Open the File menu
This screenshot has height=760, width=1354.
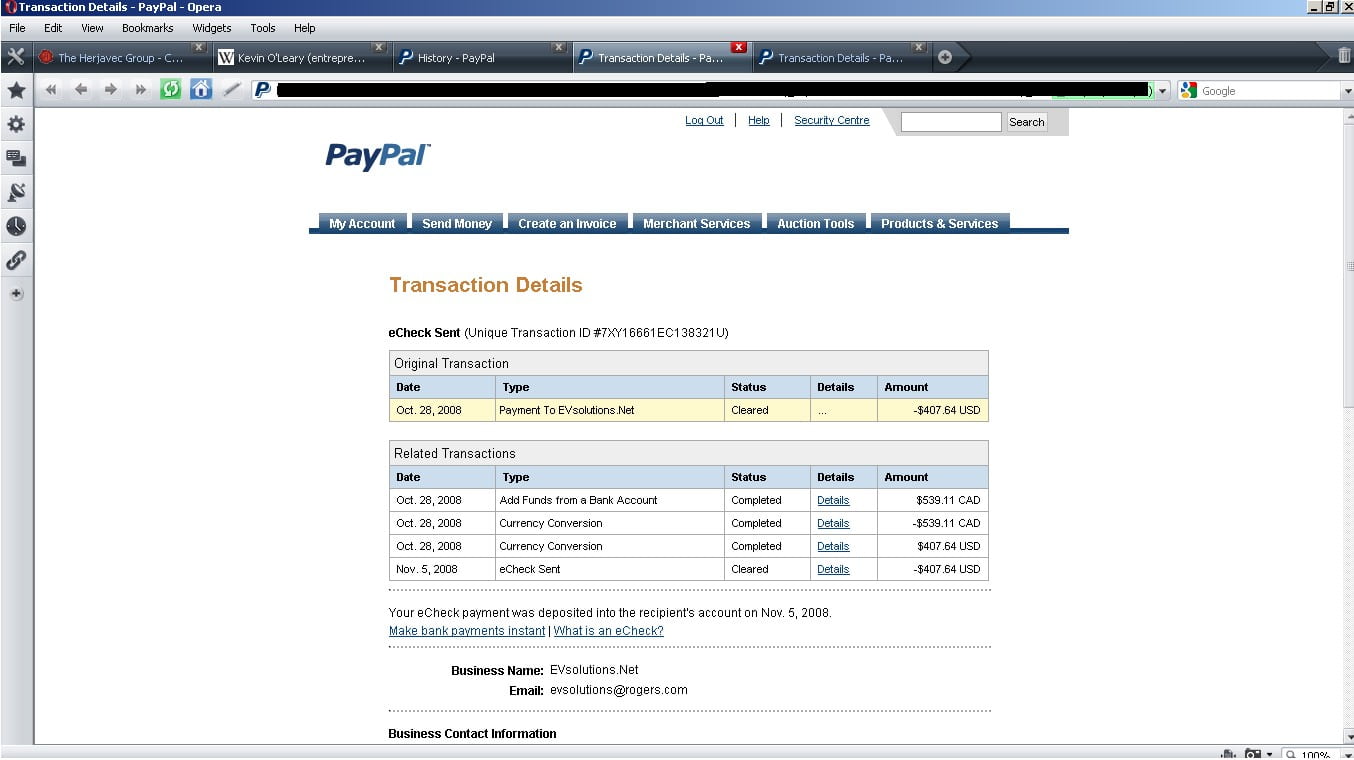(x=17, y=28)
